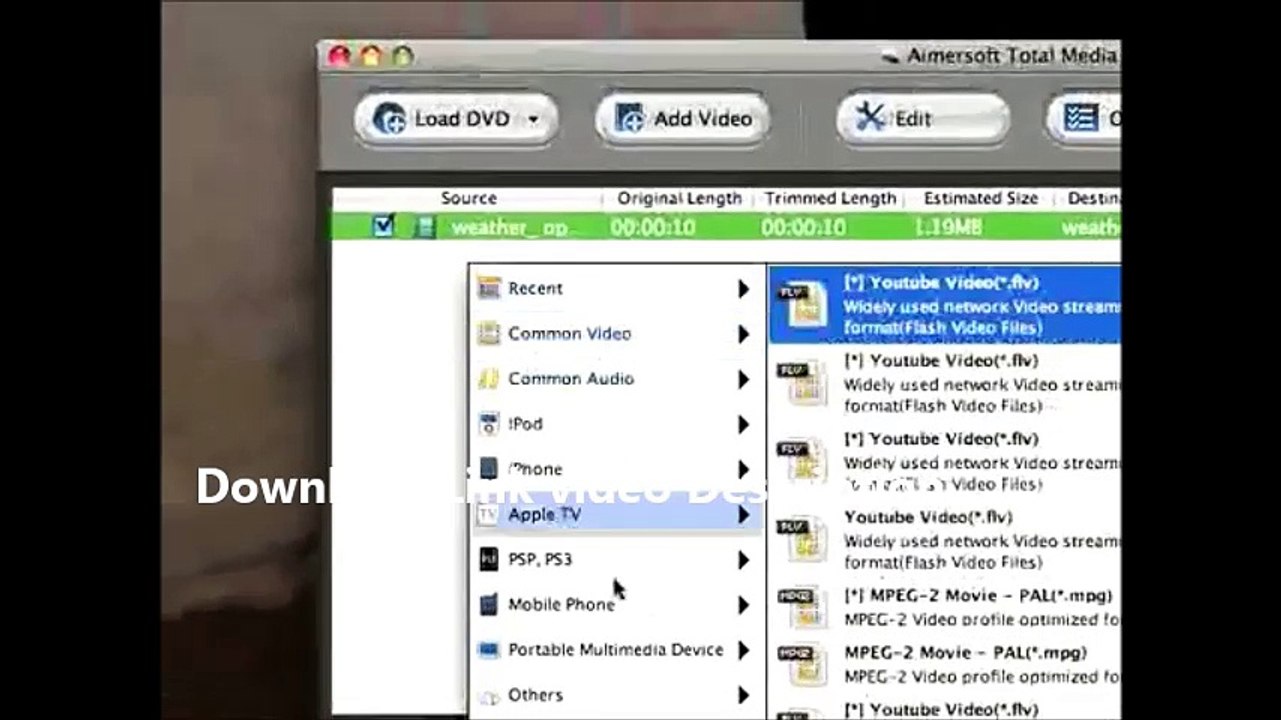The height and width of the screenshot is (720, 1281).
Task: Click the iPhone device icon
Action: pyautogui.click(x=488, y=468)
